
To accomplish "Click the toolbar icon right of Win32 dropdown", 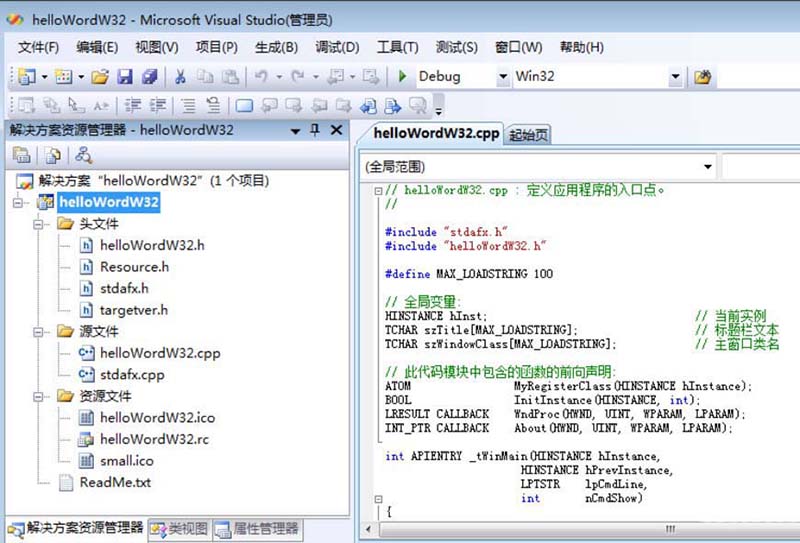I will point(703,77).
